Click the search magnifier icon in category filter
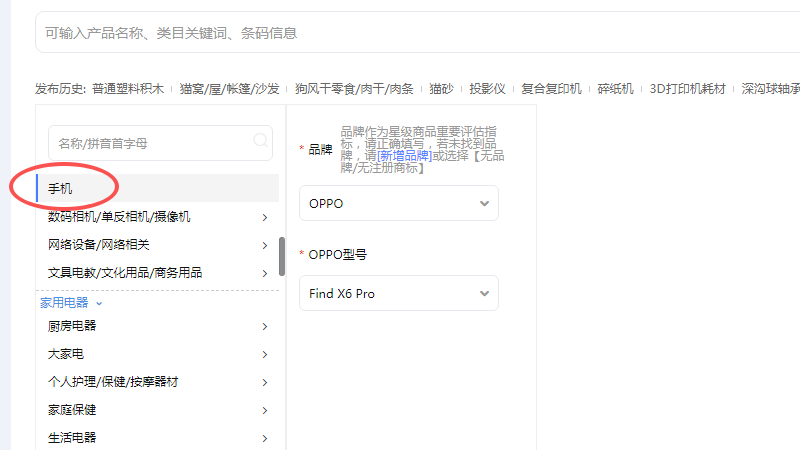The image size is (800, 450). (261, 141)
